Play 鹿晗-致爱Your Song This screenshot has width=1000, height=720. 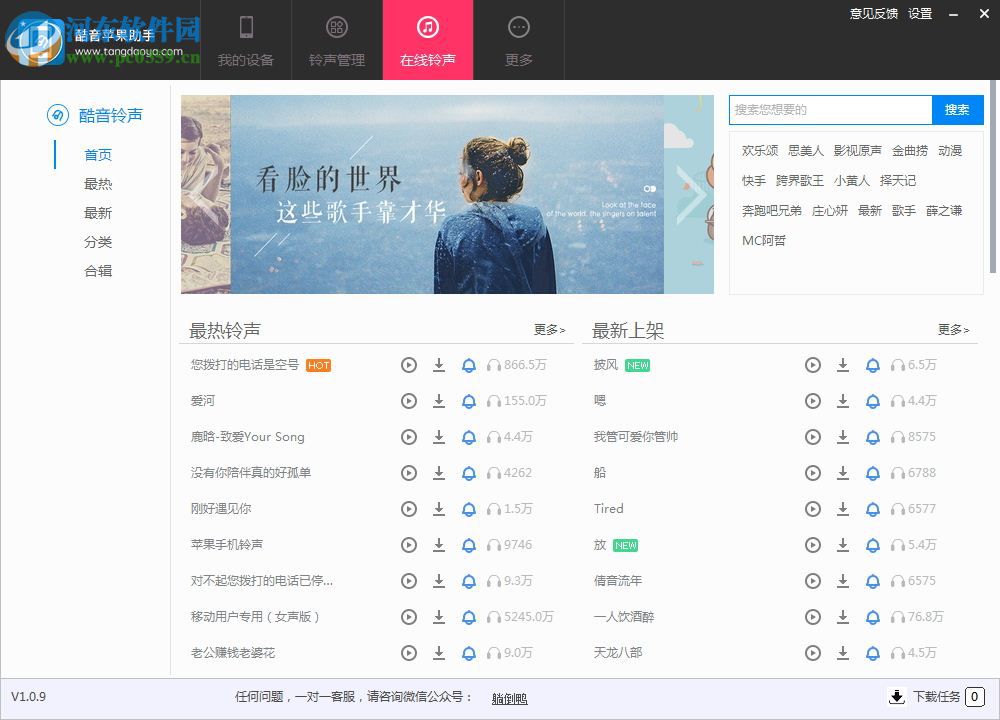(x=409, y=437)
